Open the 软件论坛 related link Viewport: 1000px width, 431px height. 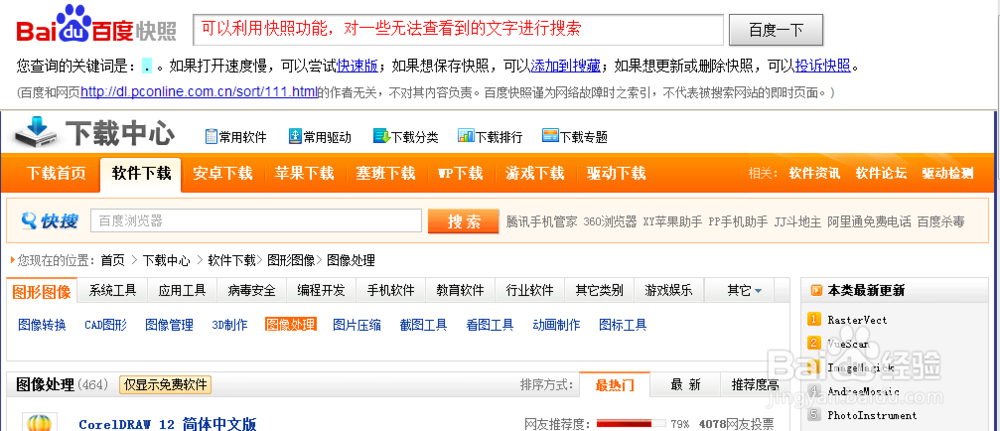coord(881,173)
